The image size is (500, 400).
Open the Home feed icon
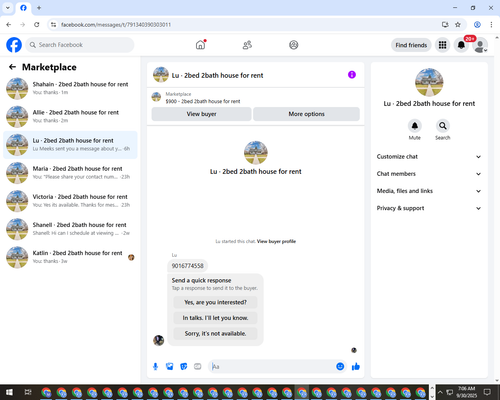tap(200, 45)
